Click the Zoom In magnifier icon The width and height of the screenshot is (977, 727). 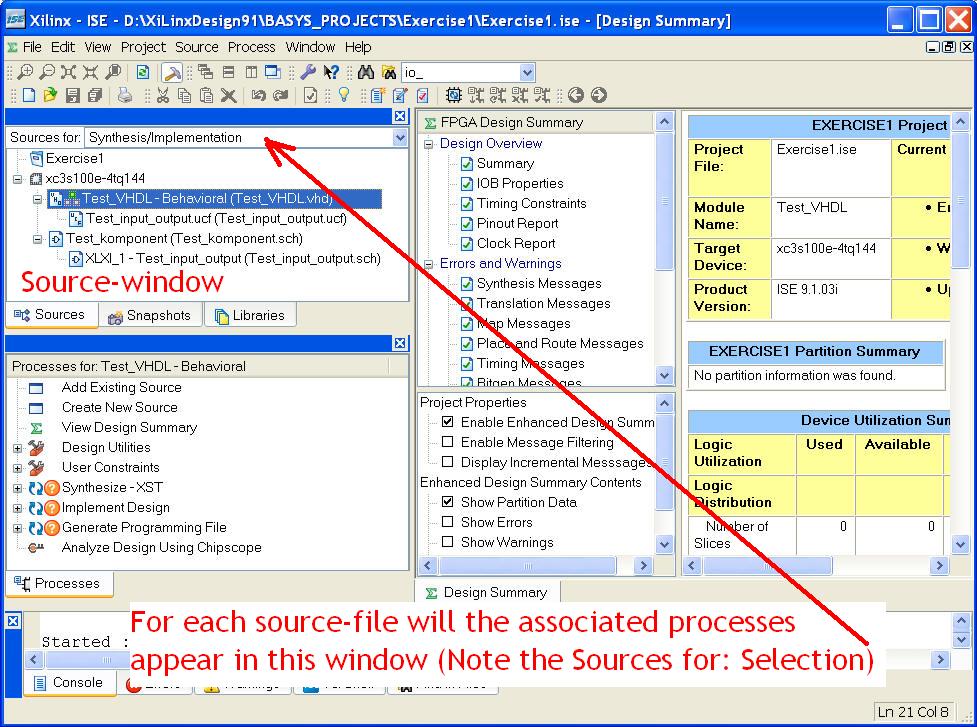click(25, 72)
